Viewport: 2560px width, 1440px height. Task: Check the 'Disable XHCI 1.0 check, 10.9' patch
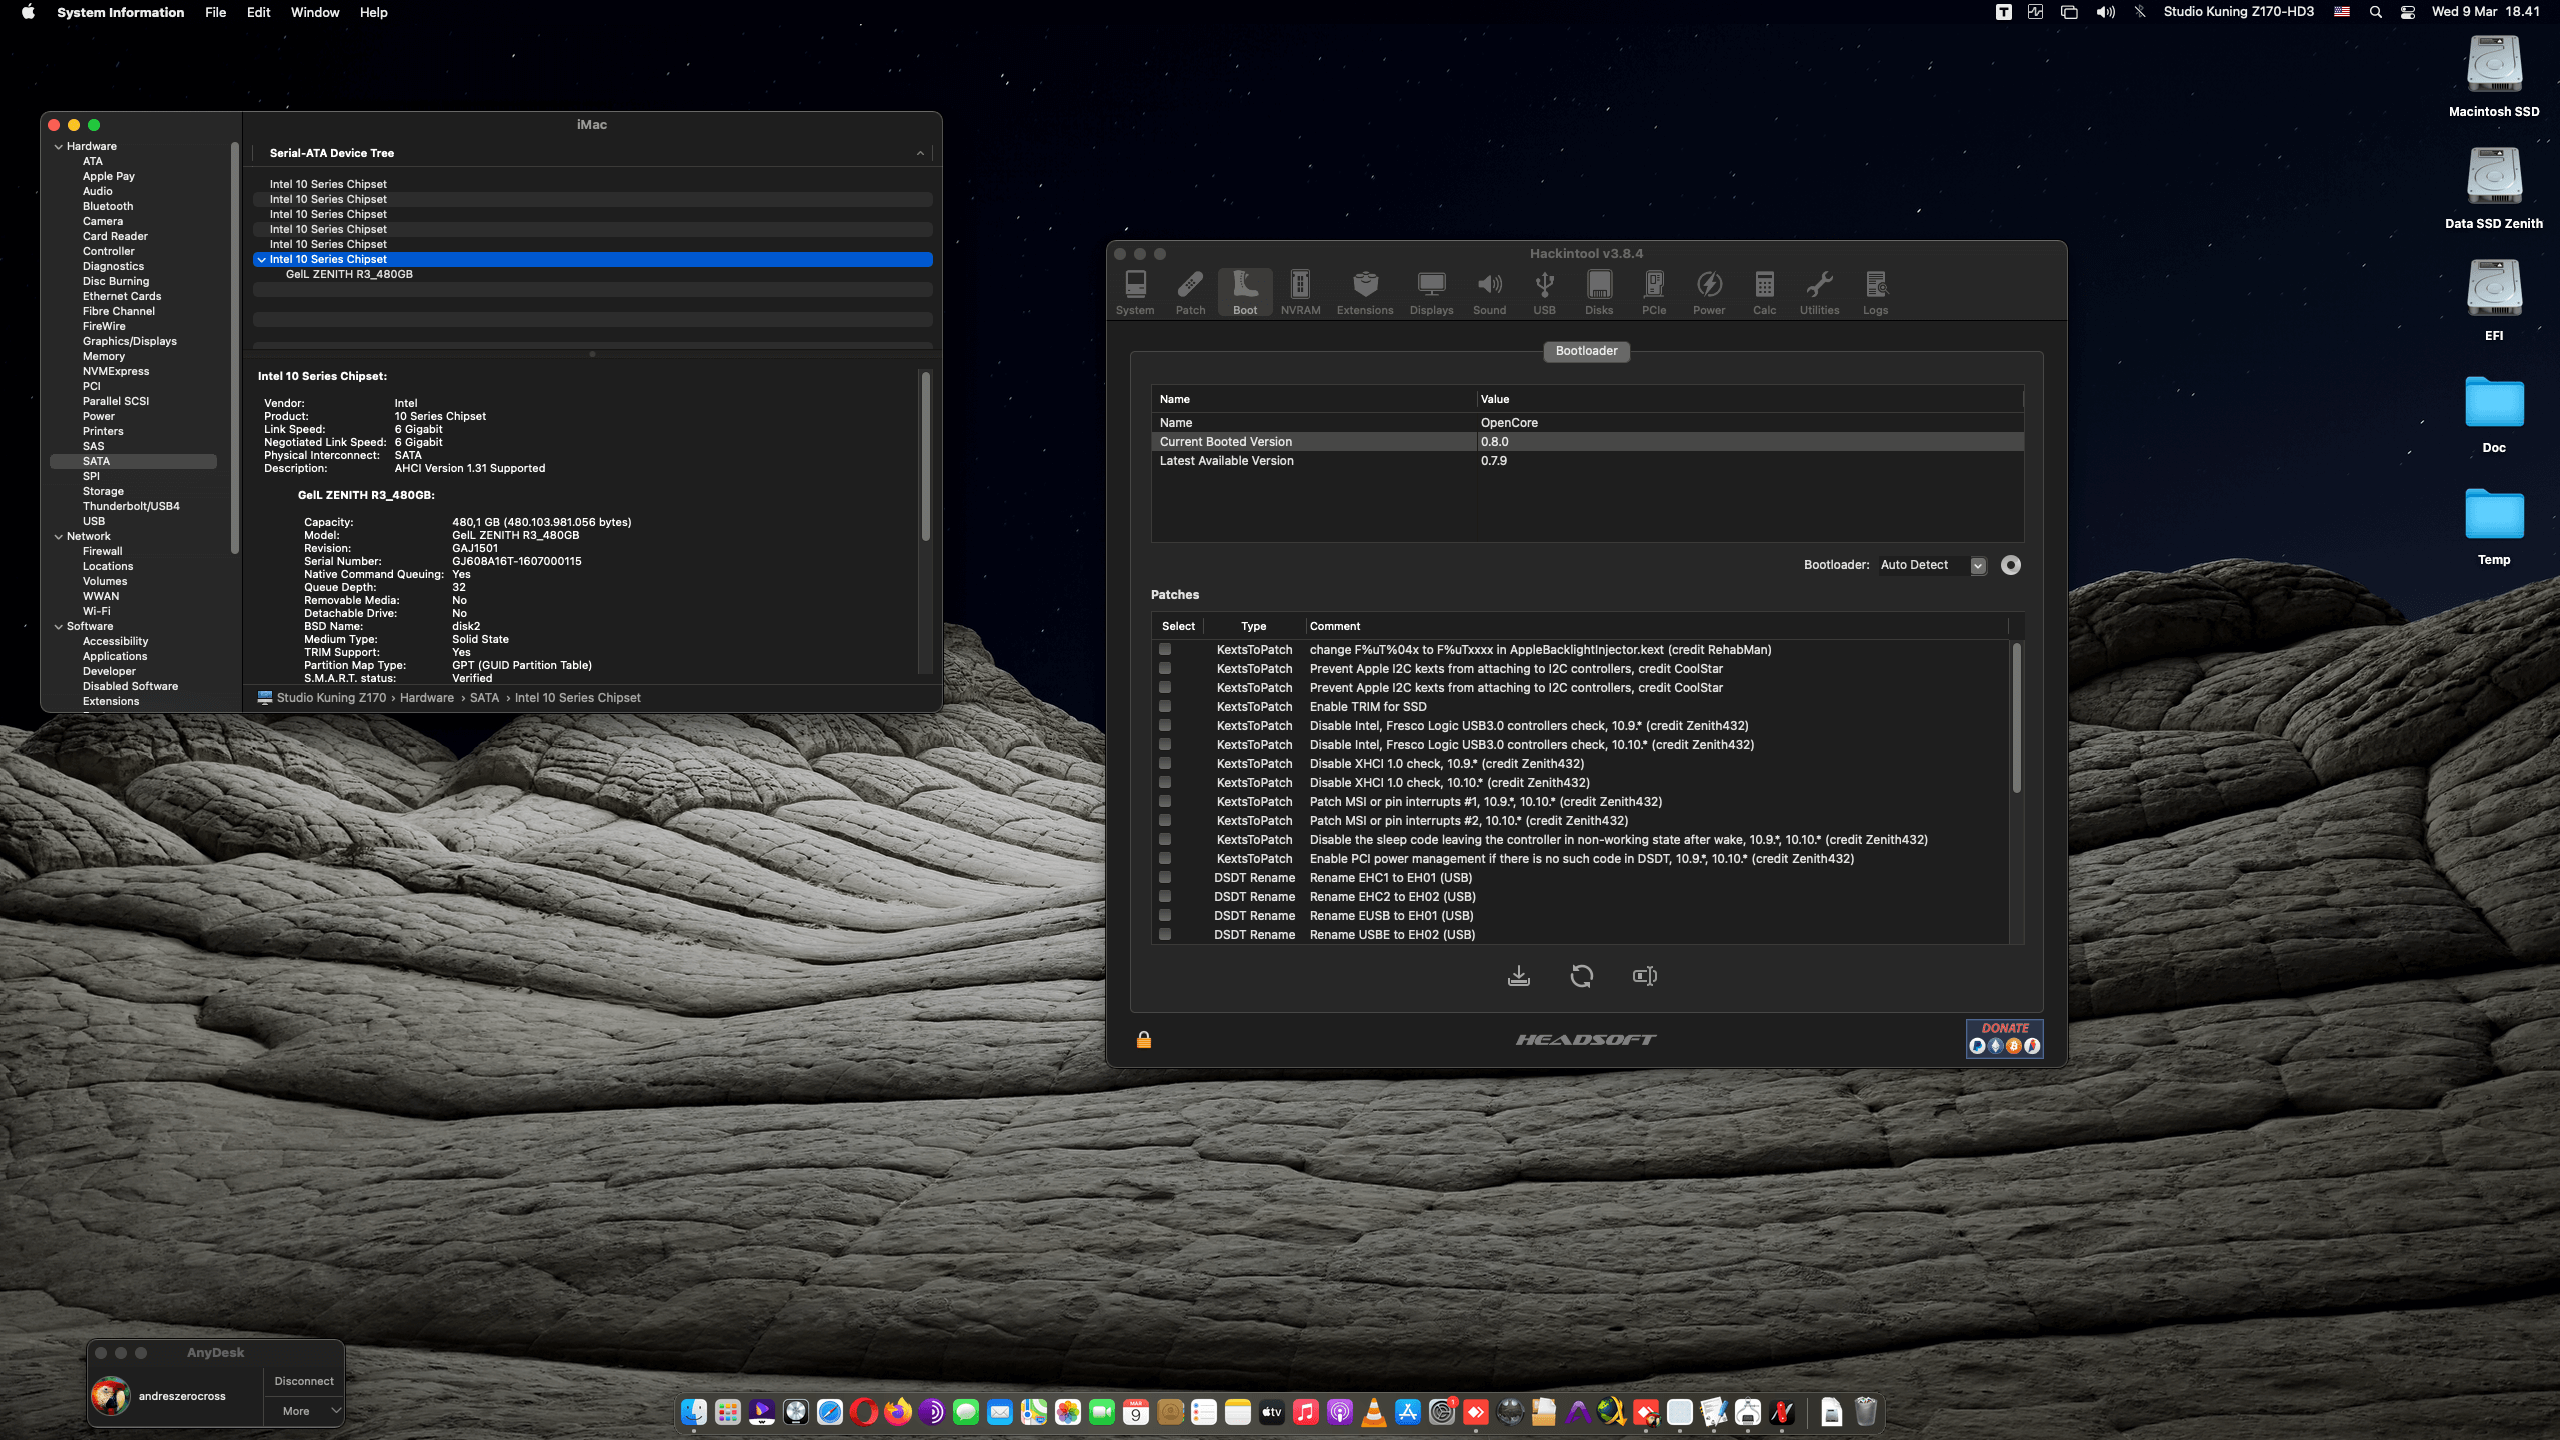pos(1164,763)
